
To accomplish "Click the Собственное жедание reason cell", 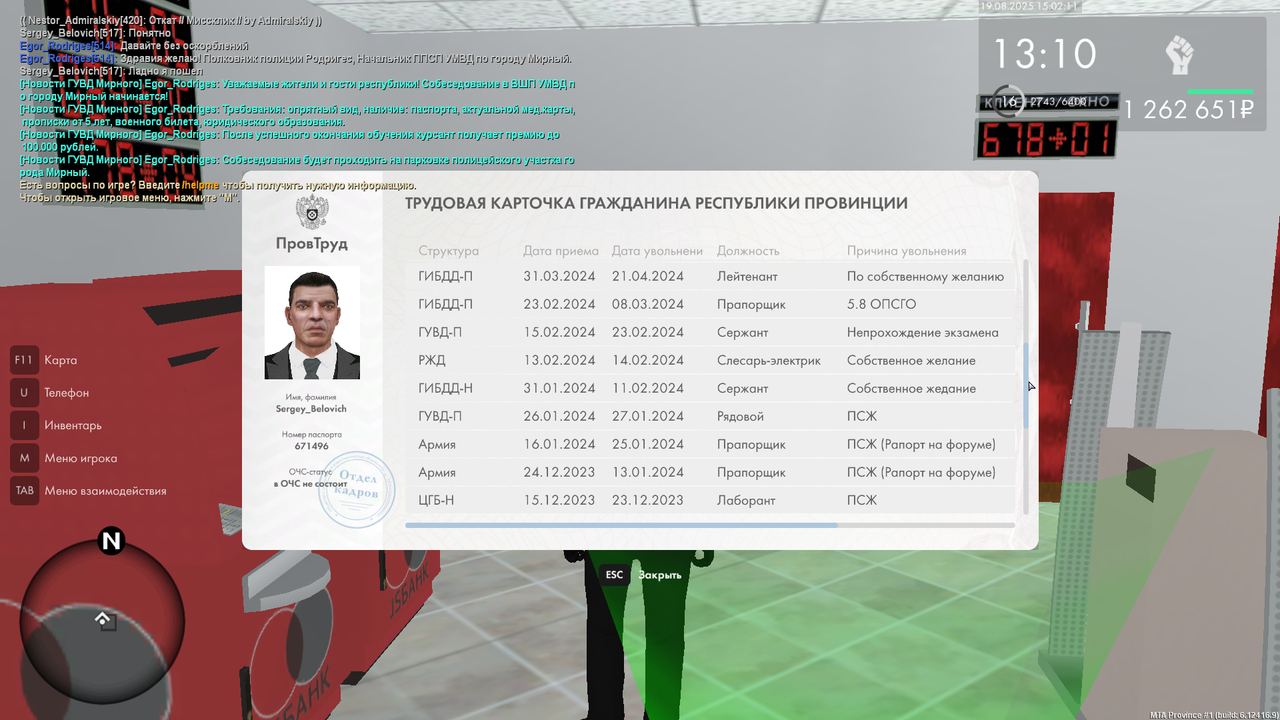I will click(x=911, y=388).
